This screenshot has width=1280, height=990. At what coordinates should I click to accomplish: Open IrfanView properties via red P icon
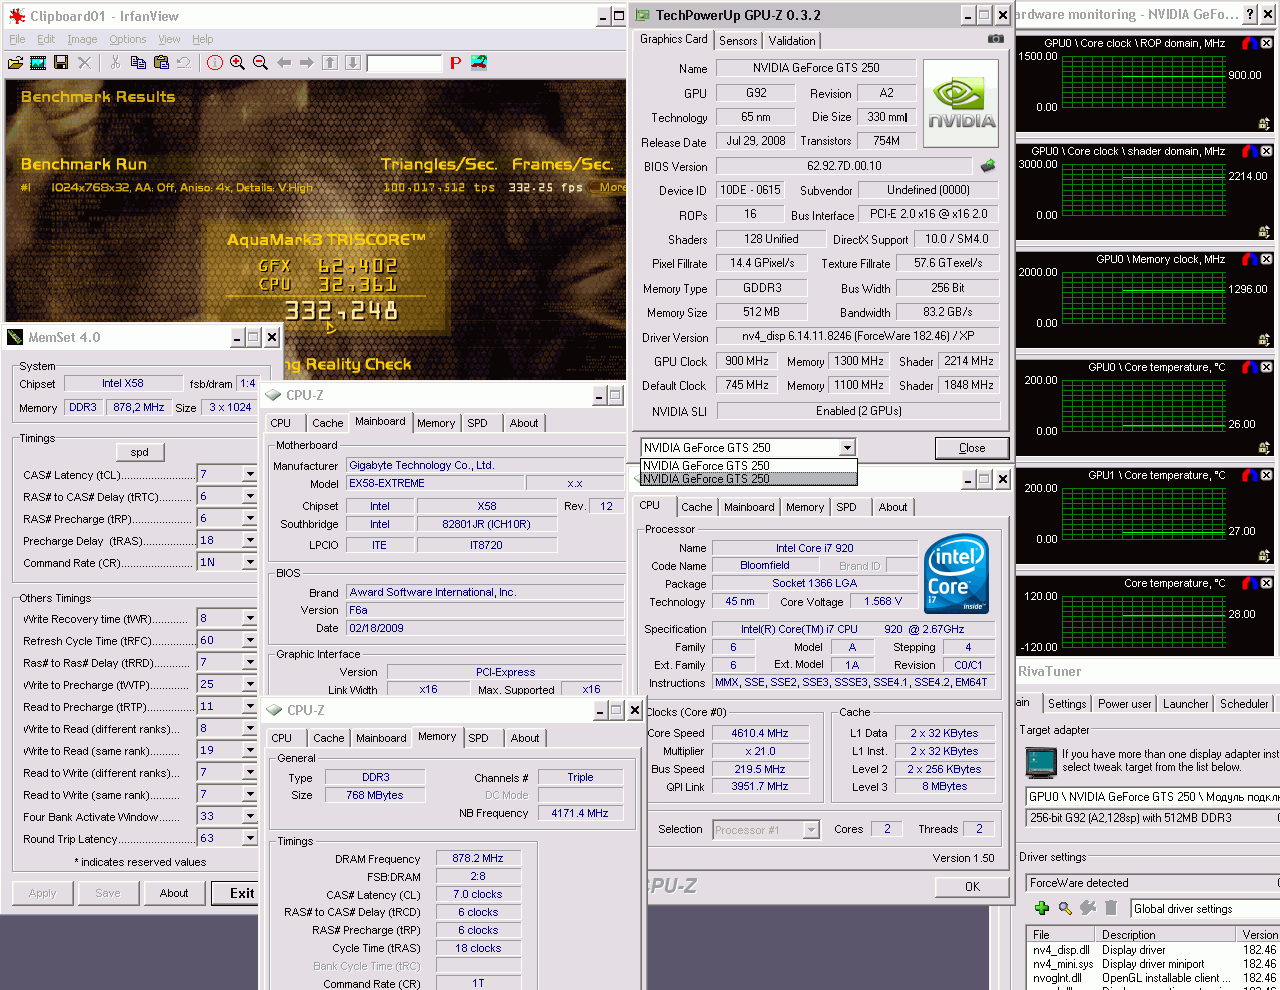455,63
